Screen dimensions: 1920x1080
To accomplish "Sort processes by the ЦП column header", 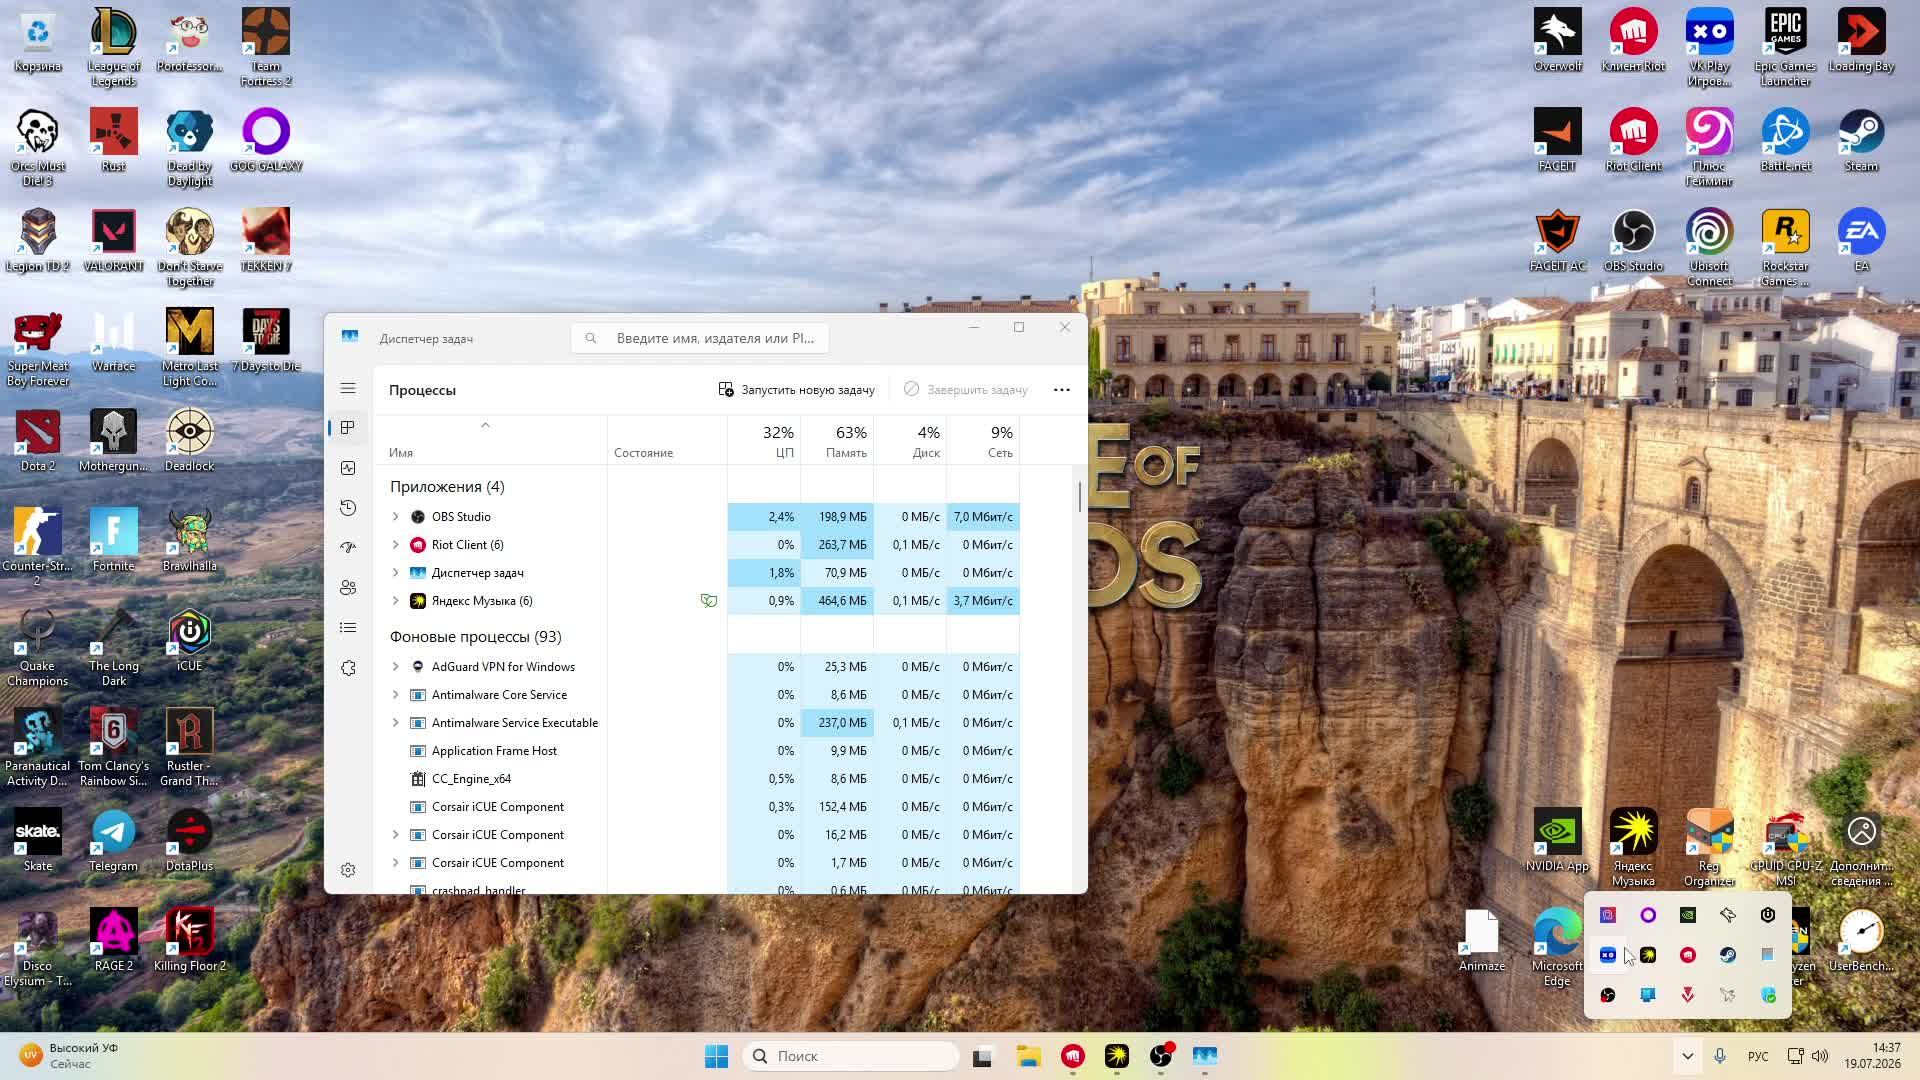I will pos(764,441).
